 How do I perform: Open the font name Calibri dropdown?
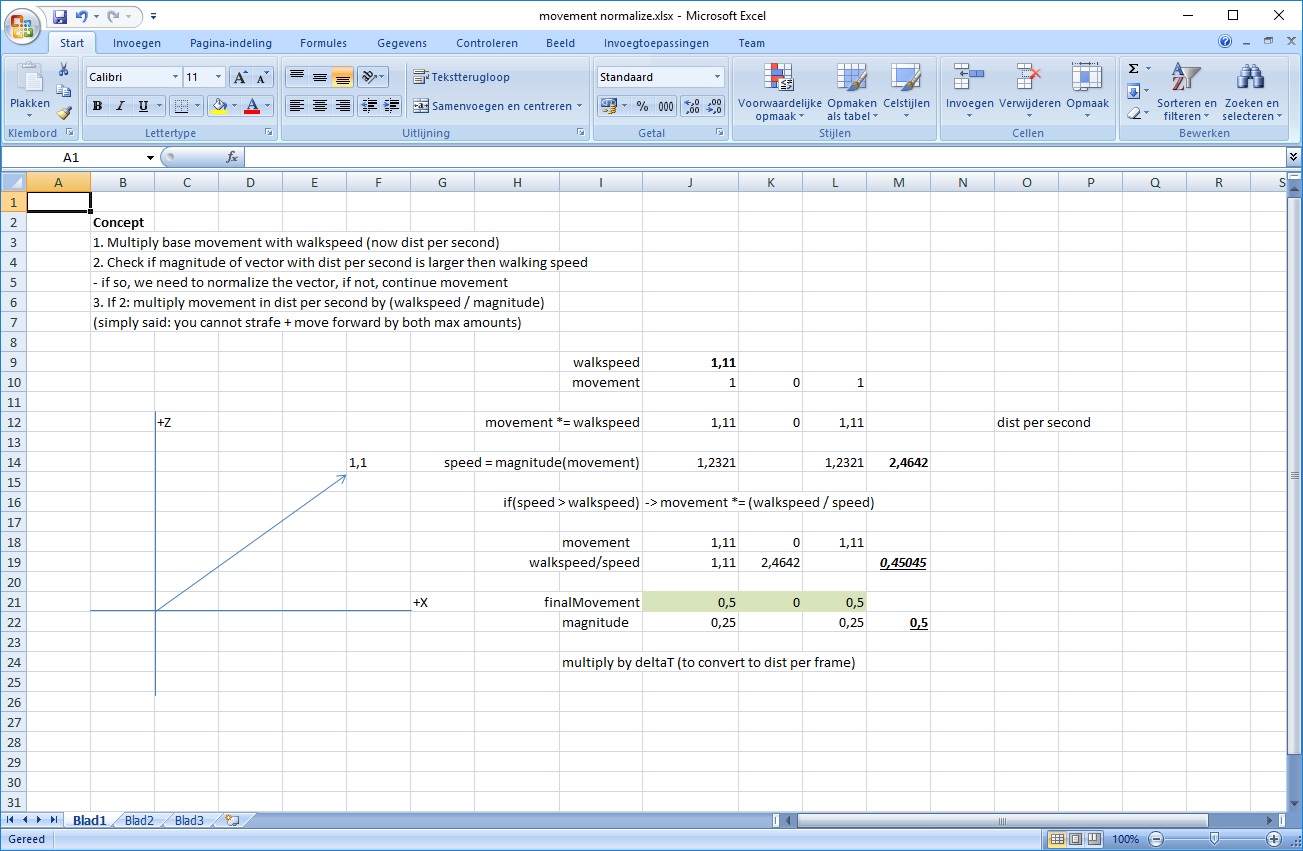click(x=175, y=77)
